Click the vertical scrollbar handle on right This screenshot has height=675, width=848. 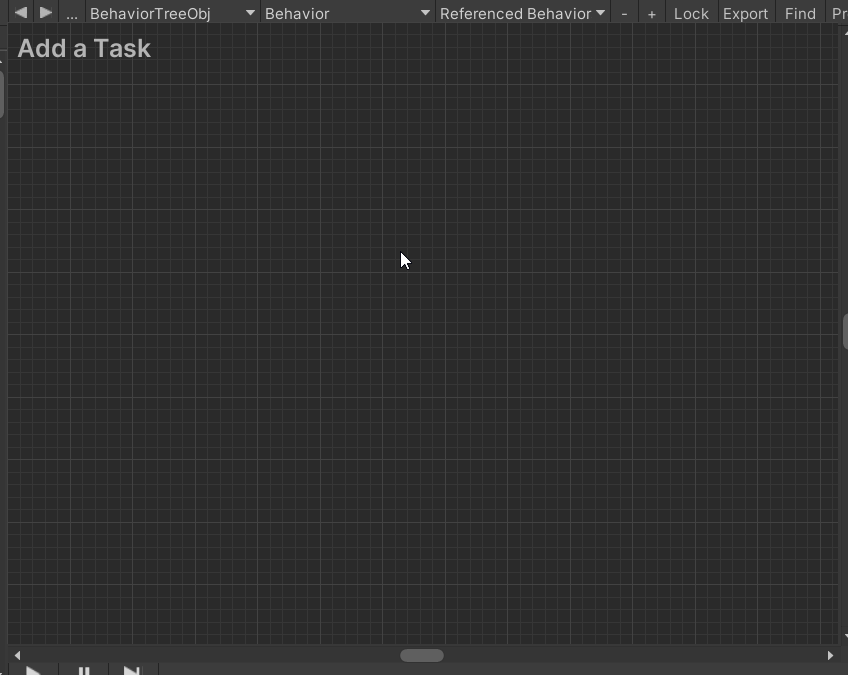[845, 331]
